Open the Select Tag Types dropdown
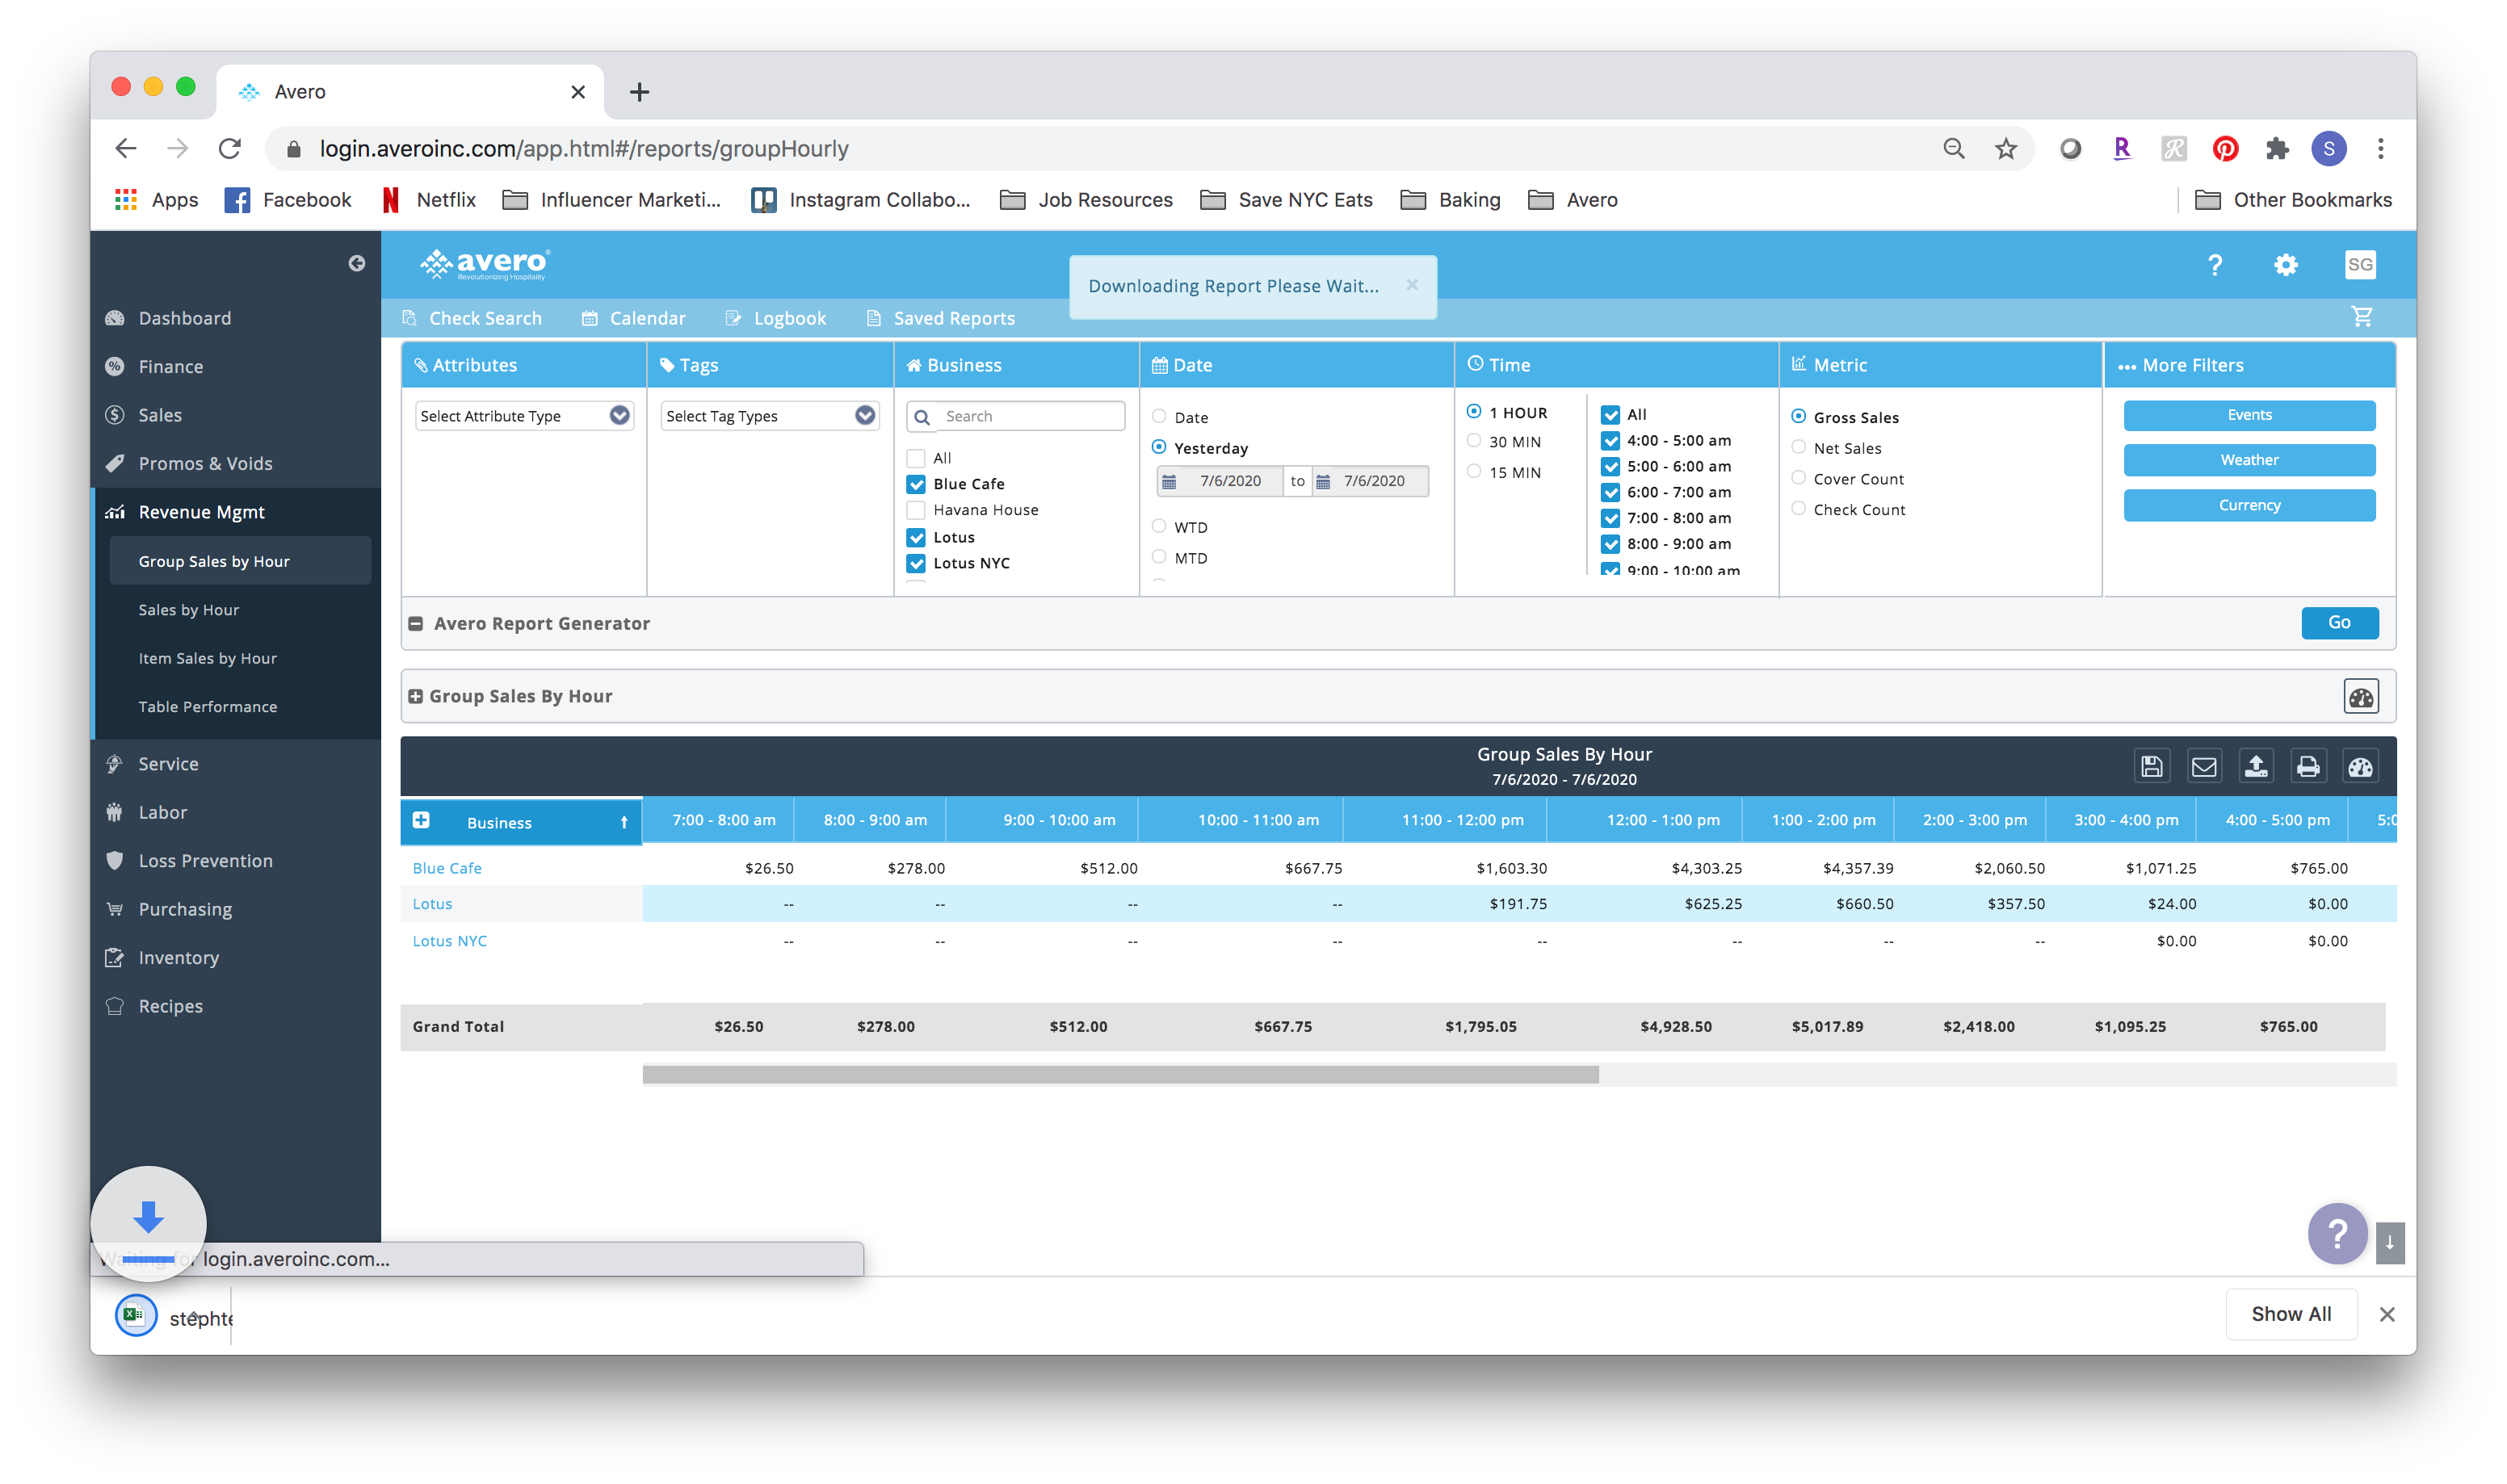Viewport: 2507px width, 1484px height. (770, 416)
